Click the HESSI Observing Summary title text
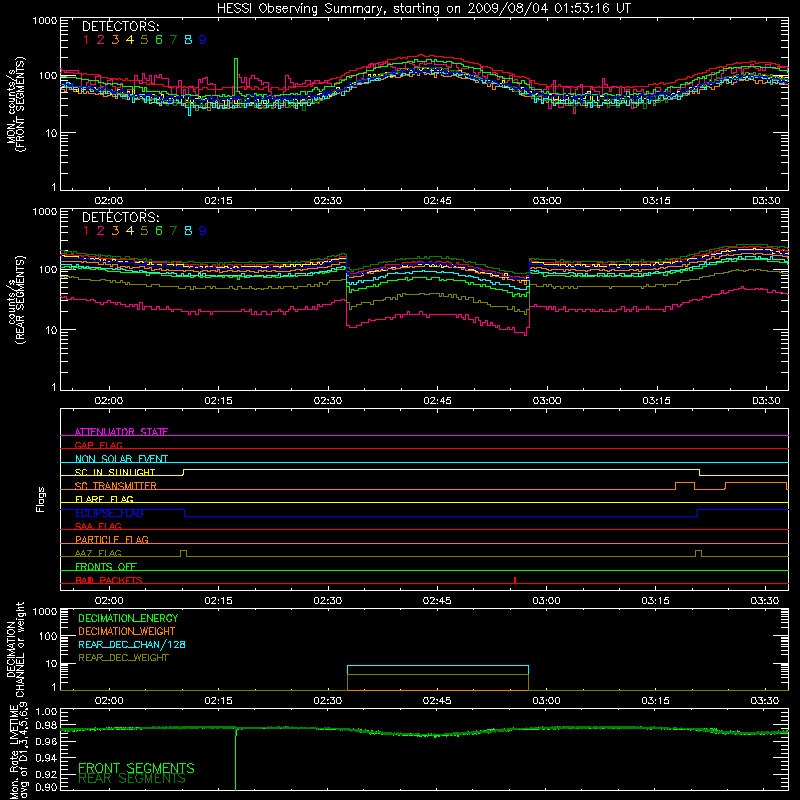 [423, 9]
